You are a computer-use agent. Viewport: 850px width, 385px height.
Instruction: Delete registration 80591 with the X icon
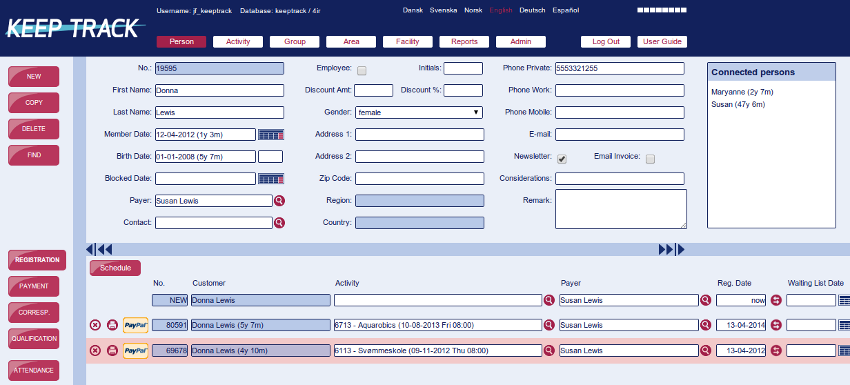pos(95,325)
